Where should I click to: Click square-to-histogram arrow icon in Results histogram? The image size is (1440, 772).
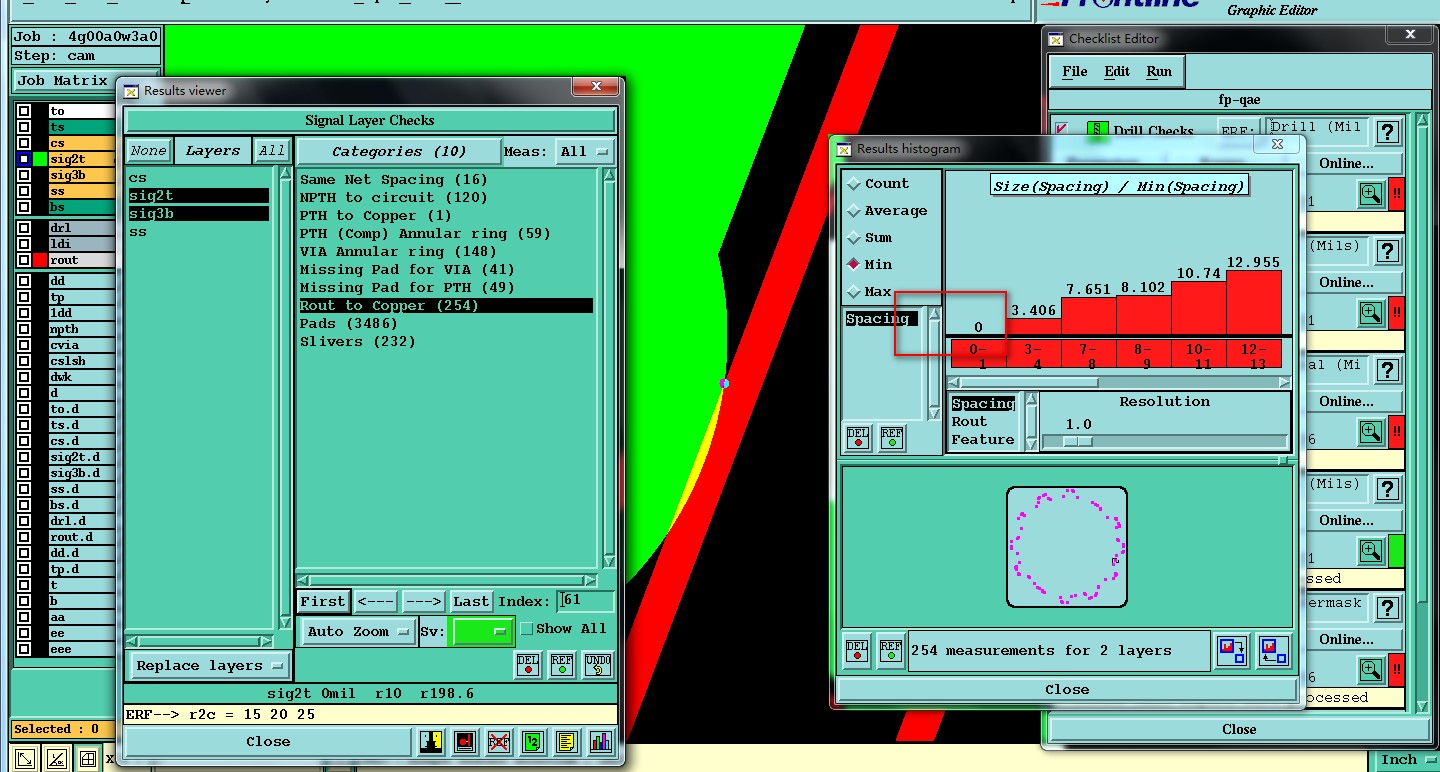click(x=1273, y=651)
